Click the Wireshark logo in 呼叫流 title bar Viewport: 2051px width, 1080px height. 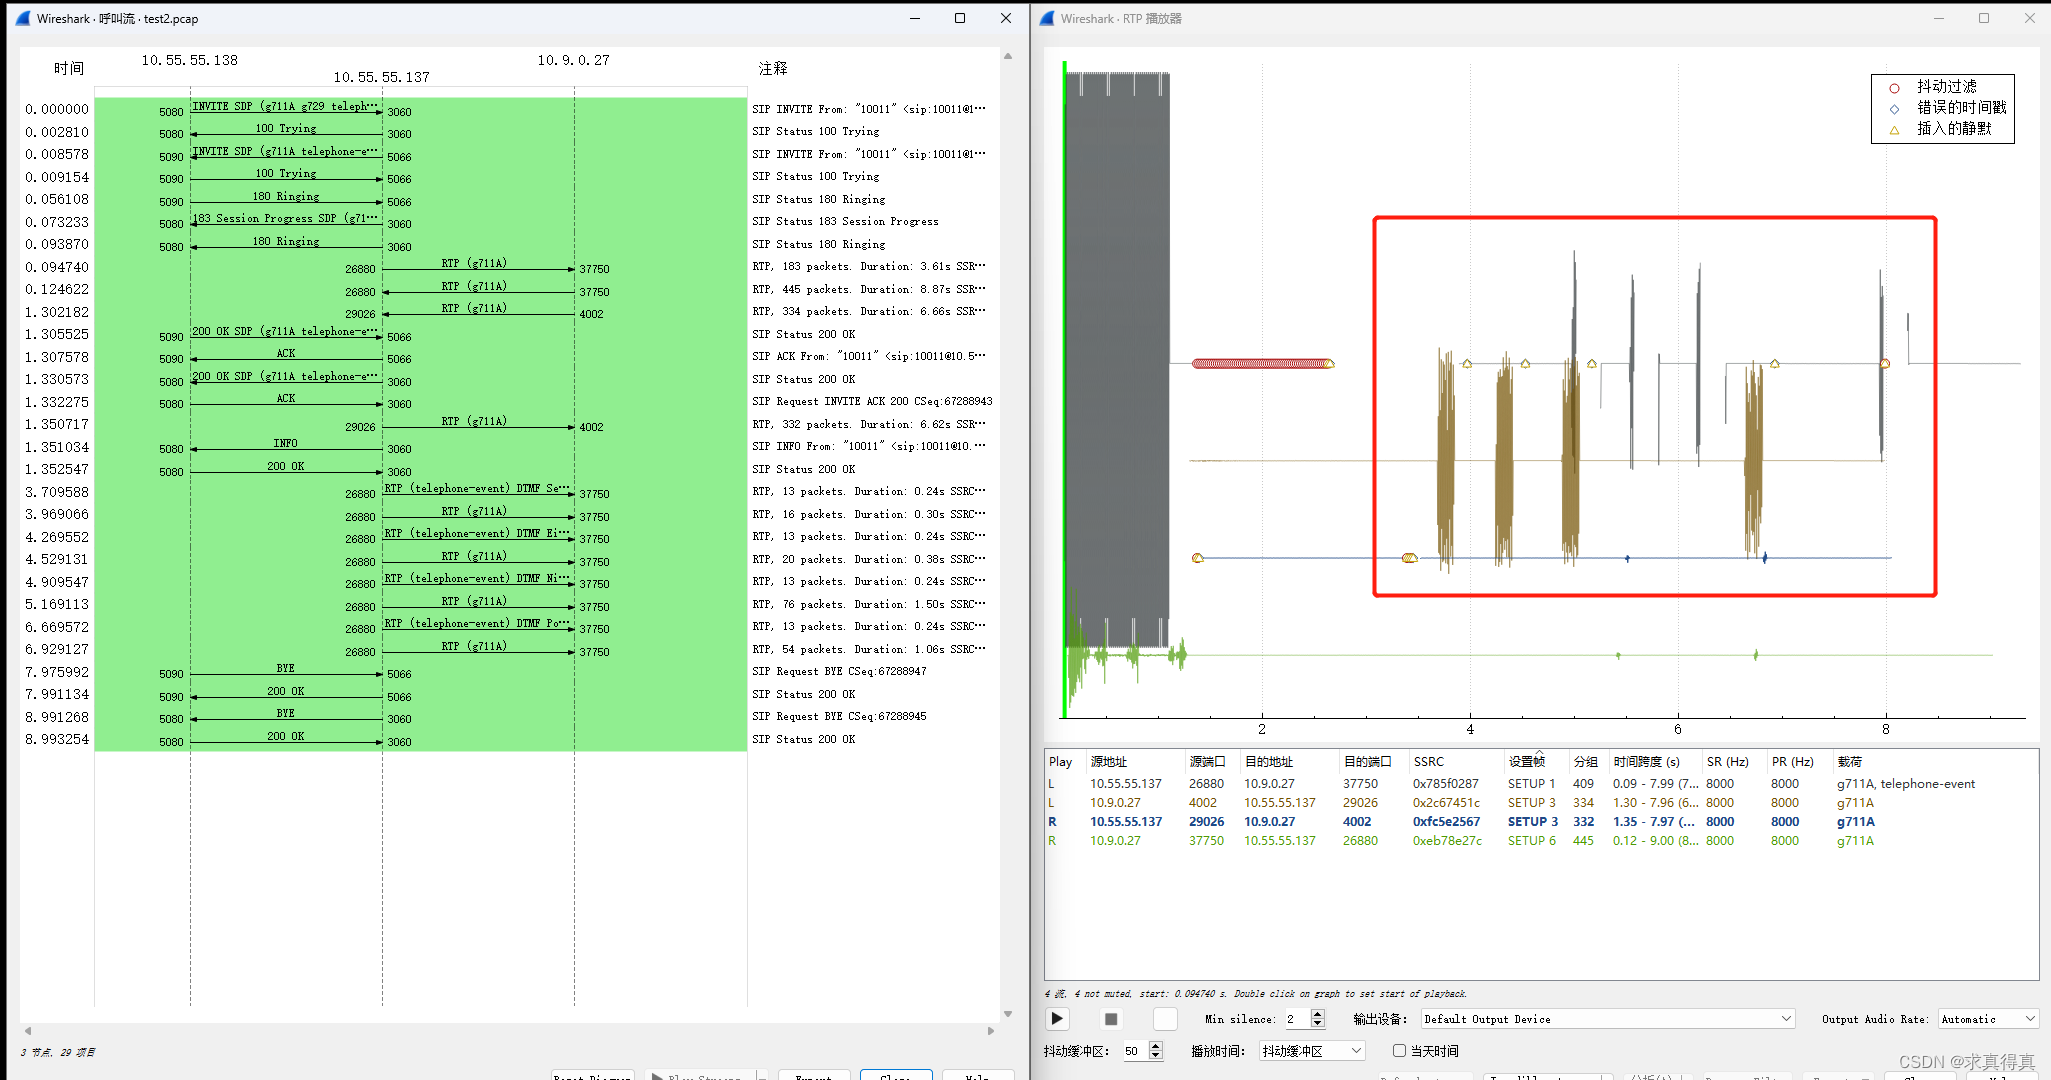[x=21, y=18]
